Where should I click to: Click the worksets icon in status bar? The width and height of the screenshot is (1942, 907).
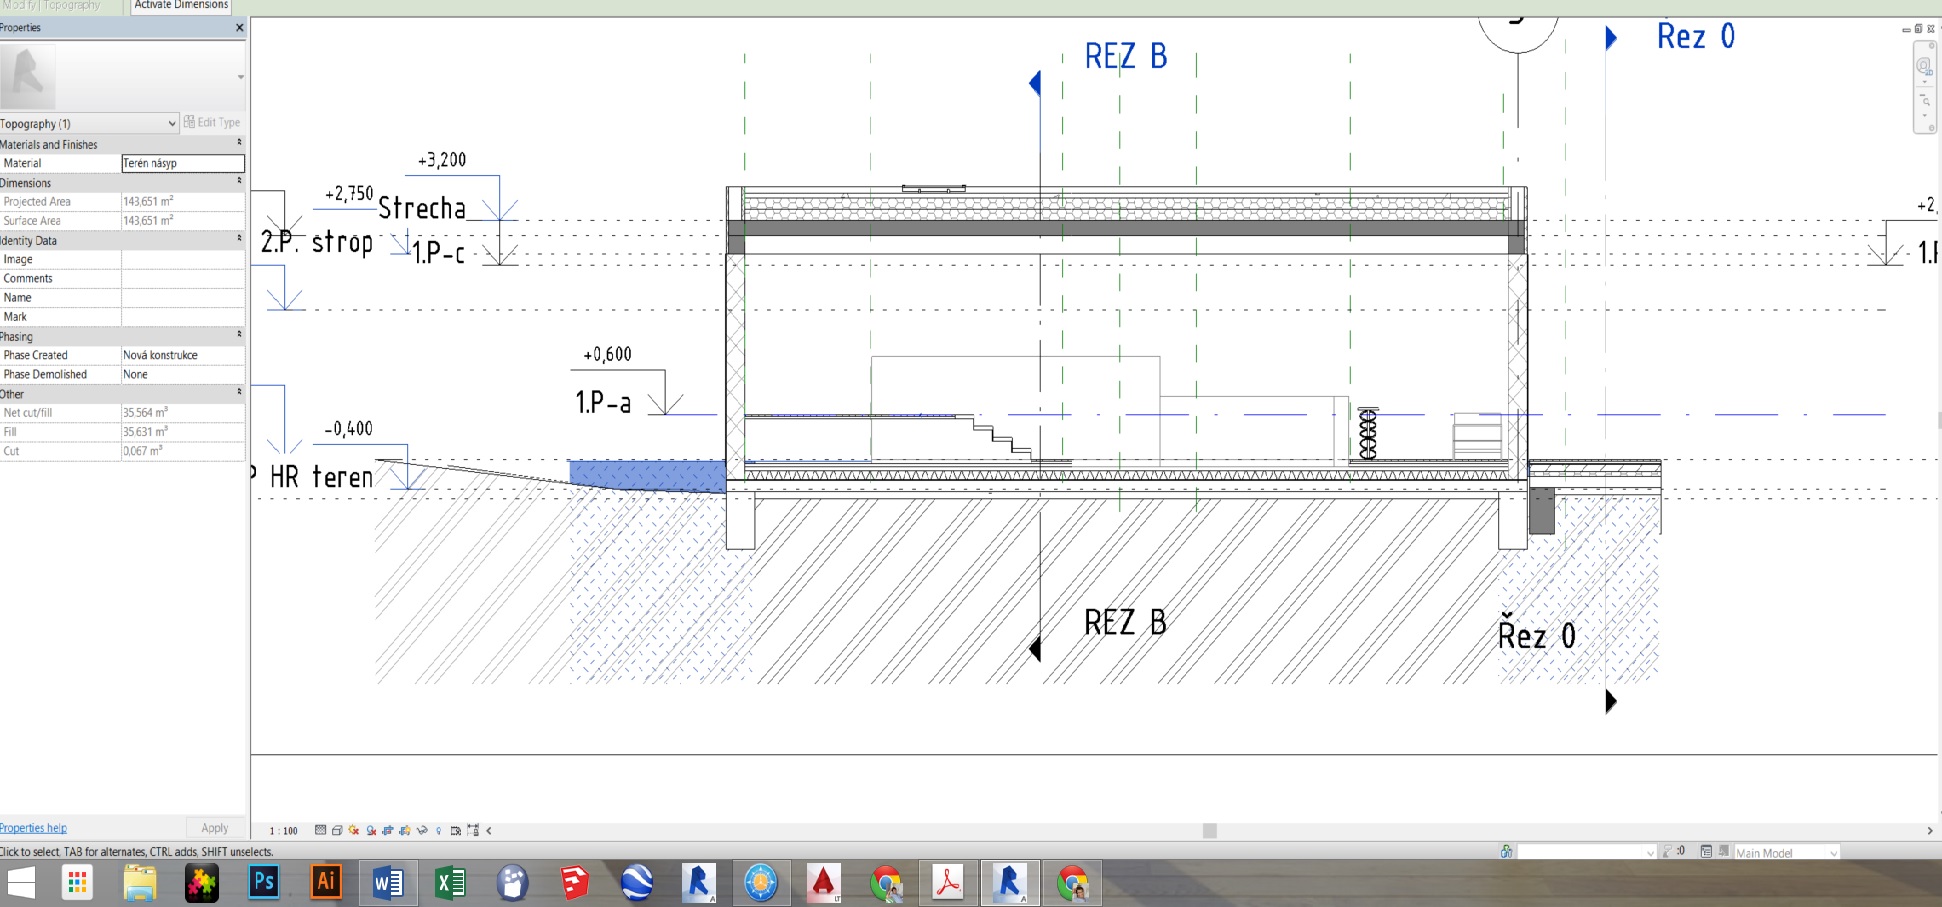[x=1506, y=852]
